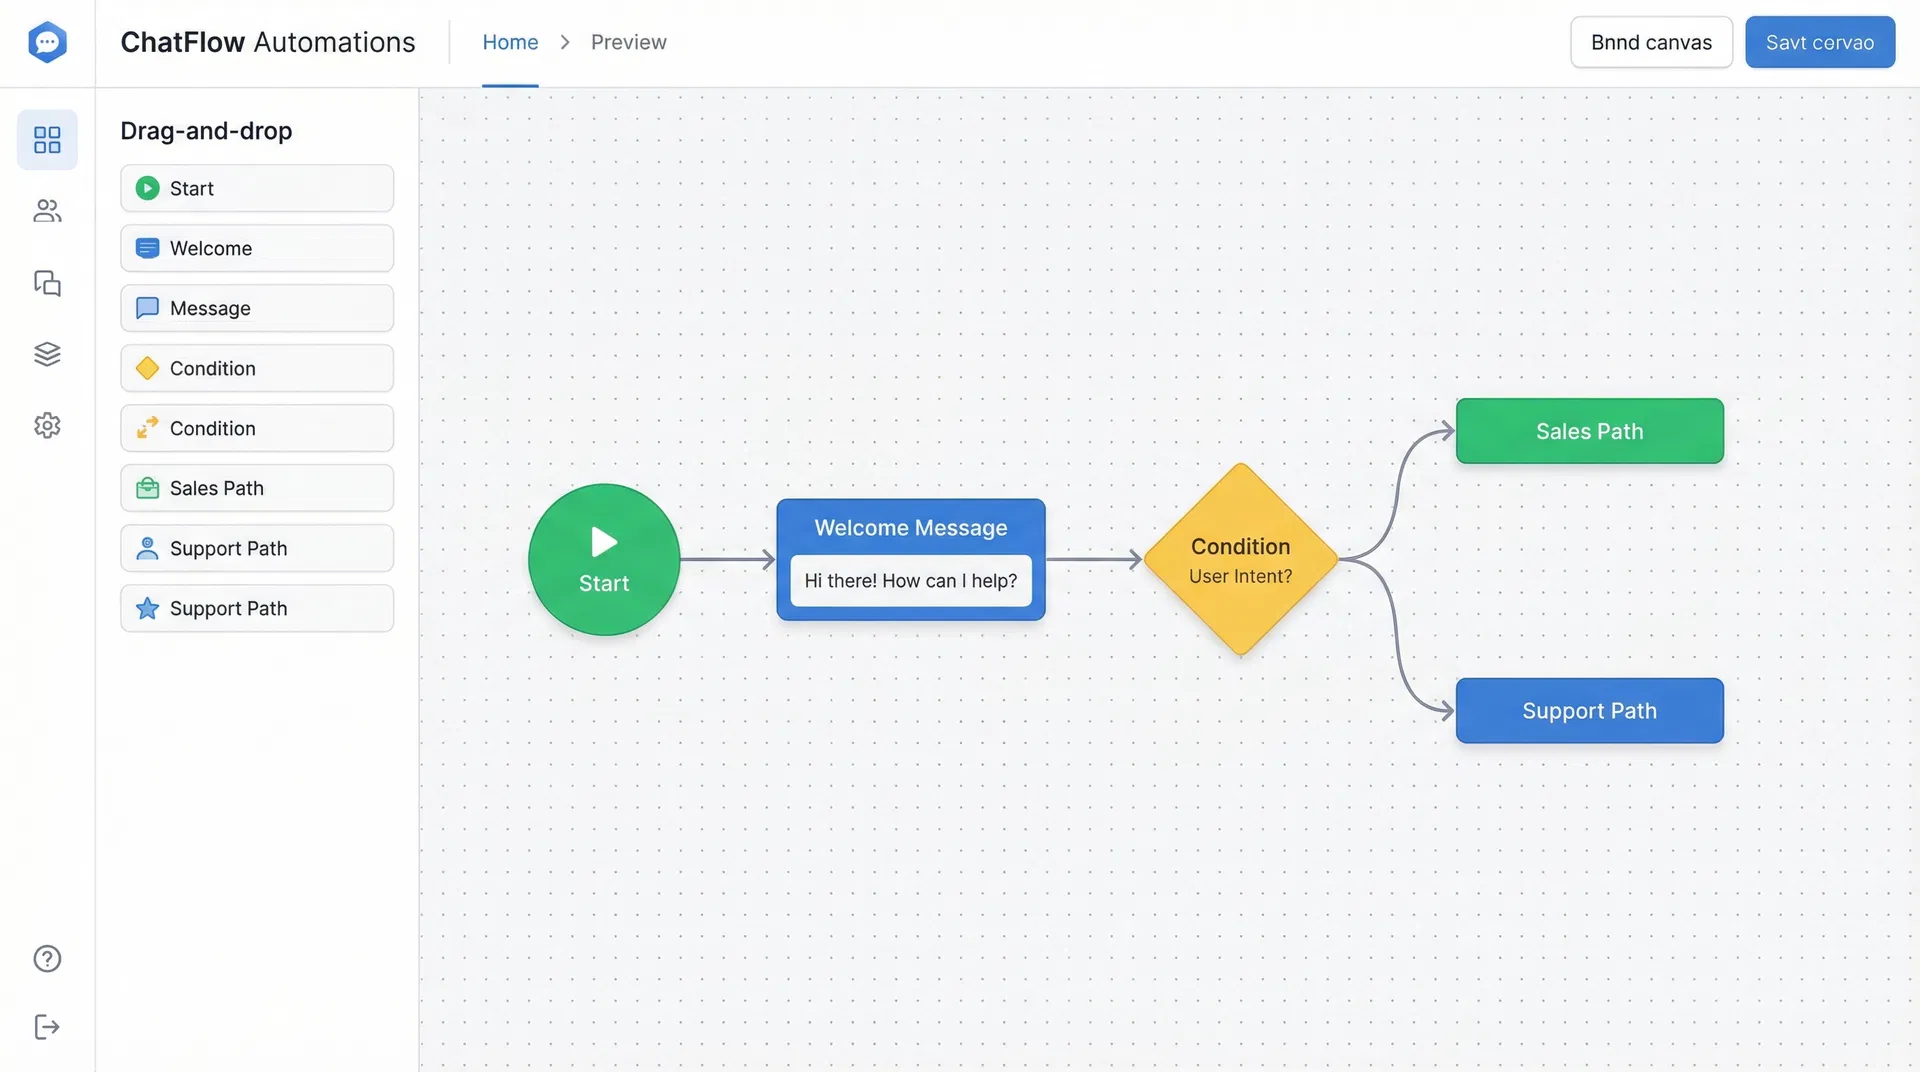Click the layers icon in sidebar
The width and height of the screenshot is (1920, 1072).
pos(47,354)
